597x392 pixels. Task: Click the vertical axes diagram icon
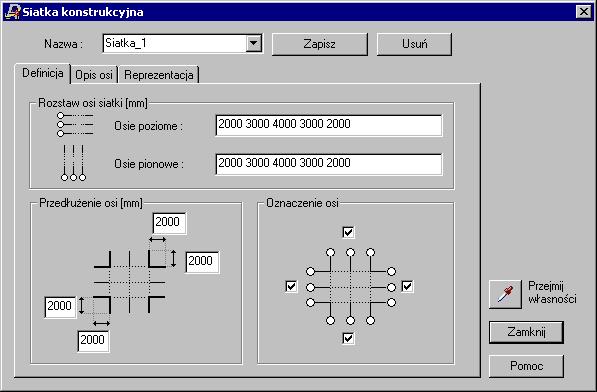point(73,163)
